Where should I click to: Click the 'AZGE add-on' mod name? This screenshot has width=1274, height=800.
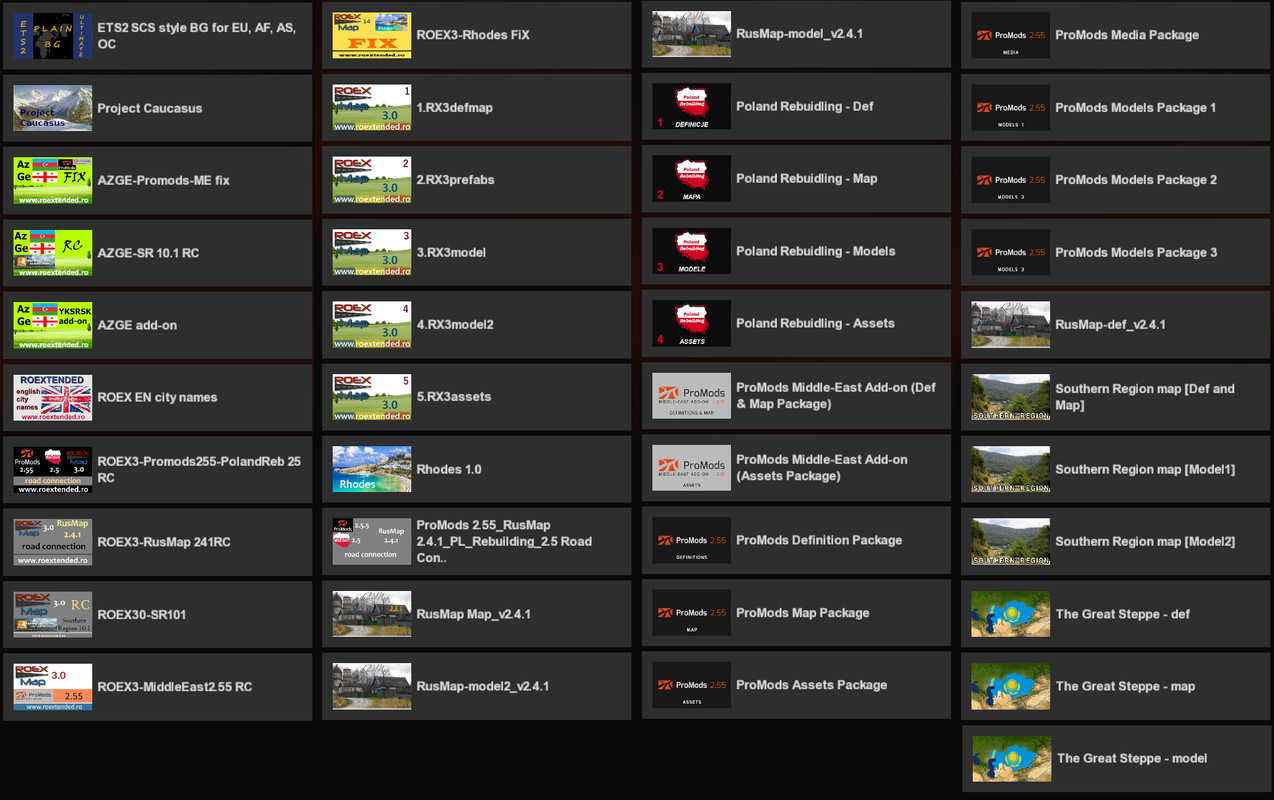(x=137, y=325)
